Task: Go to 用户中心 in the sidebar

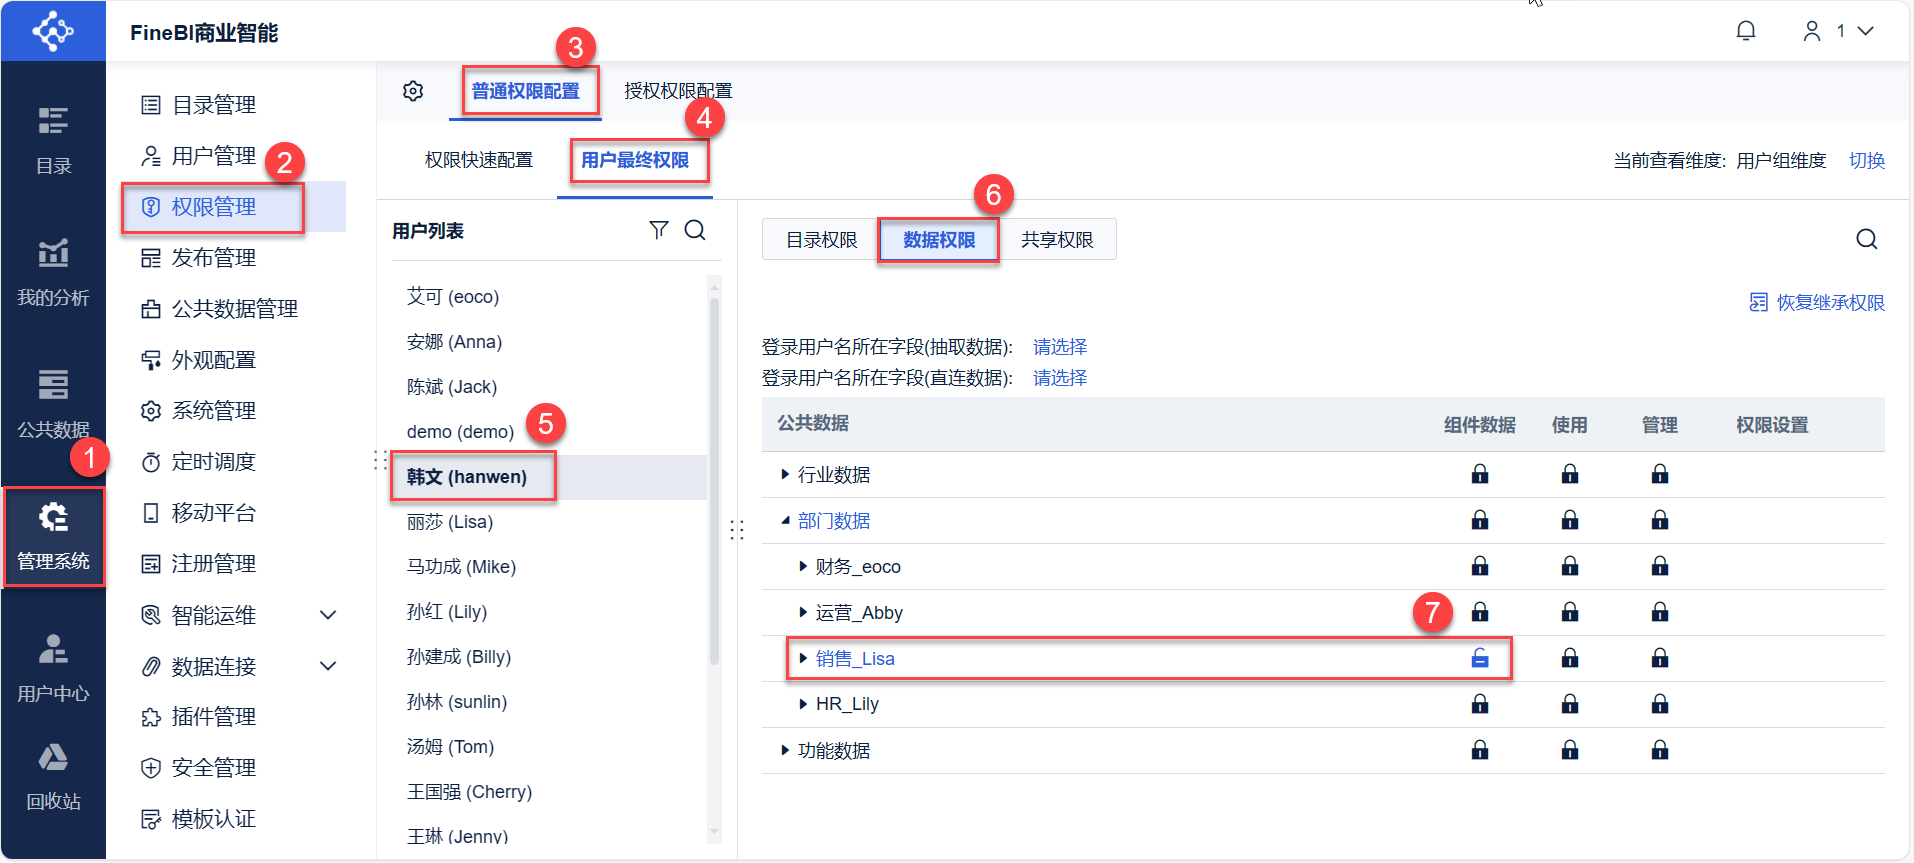Action: (x=53, y=666)
